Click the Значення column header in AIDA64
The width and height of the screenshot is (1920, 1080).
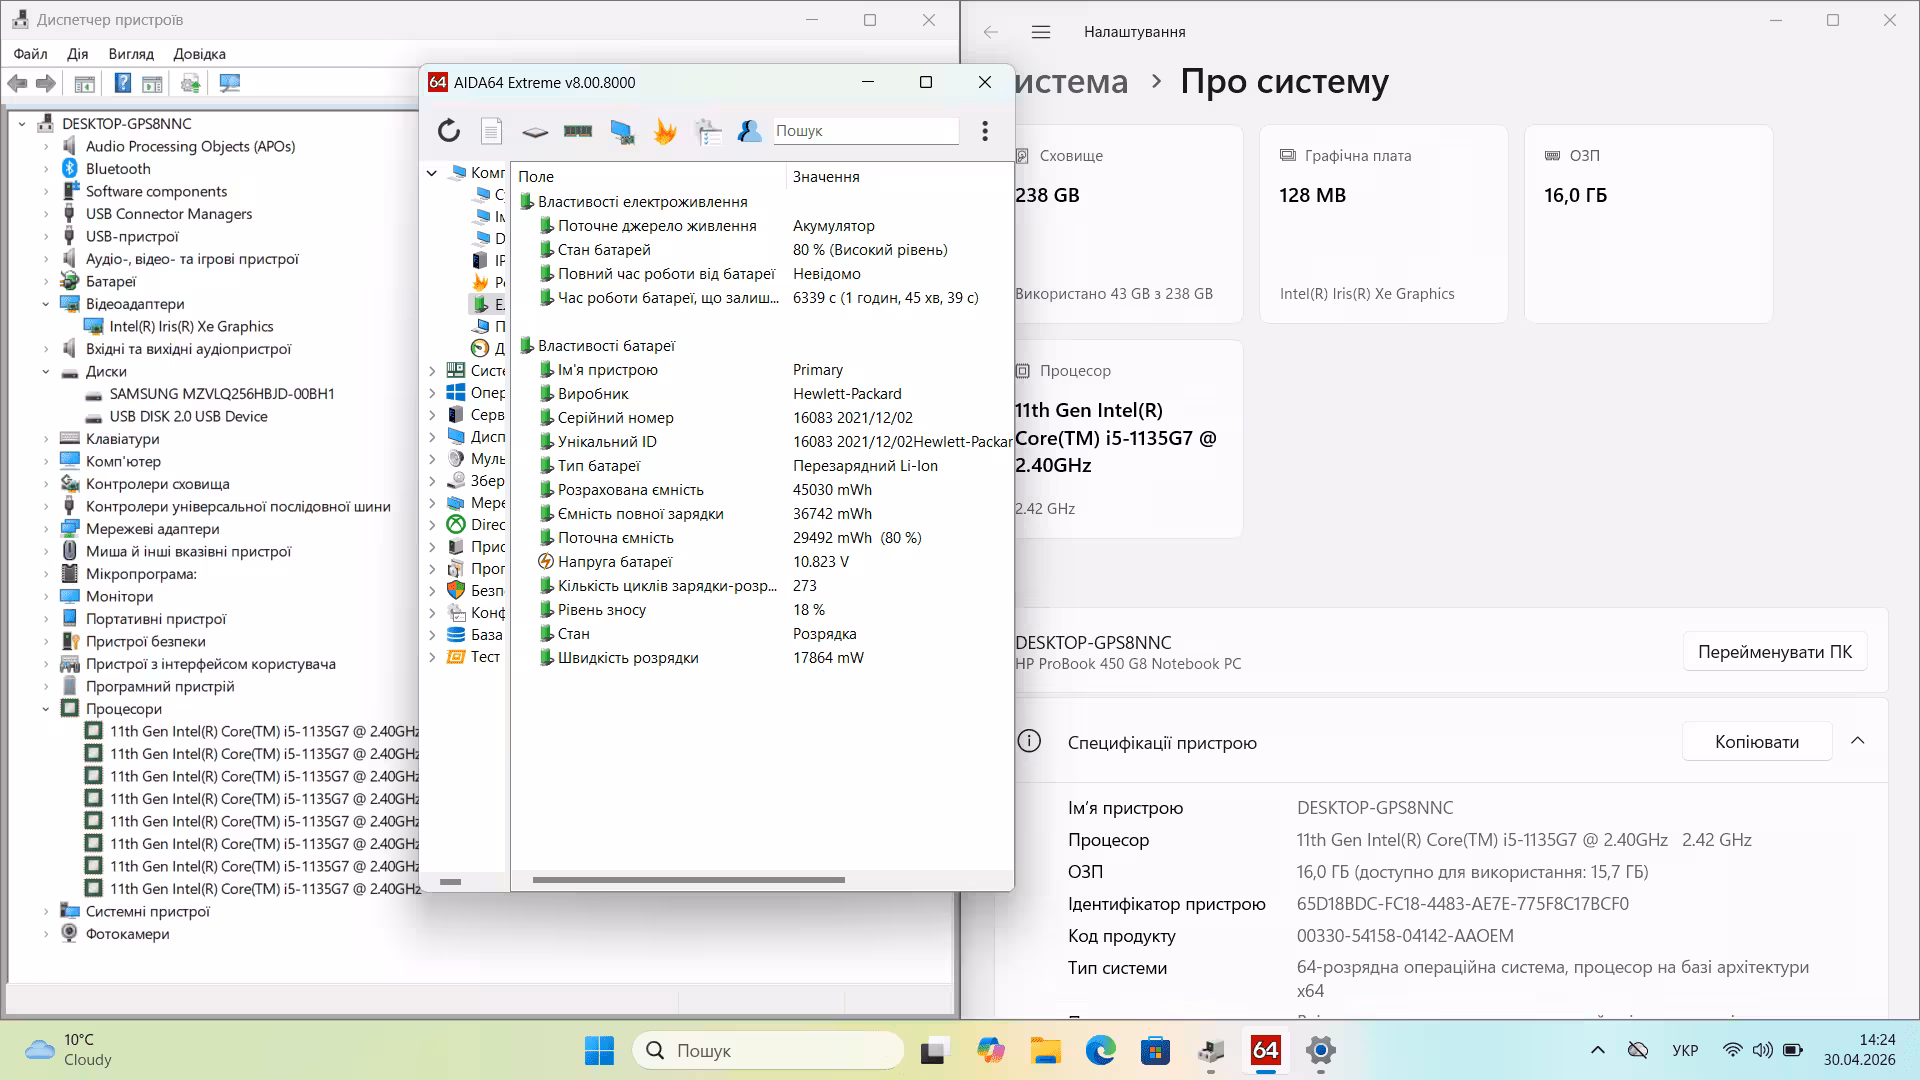pos(898,177)
